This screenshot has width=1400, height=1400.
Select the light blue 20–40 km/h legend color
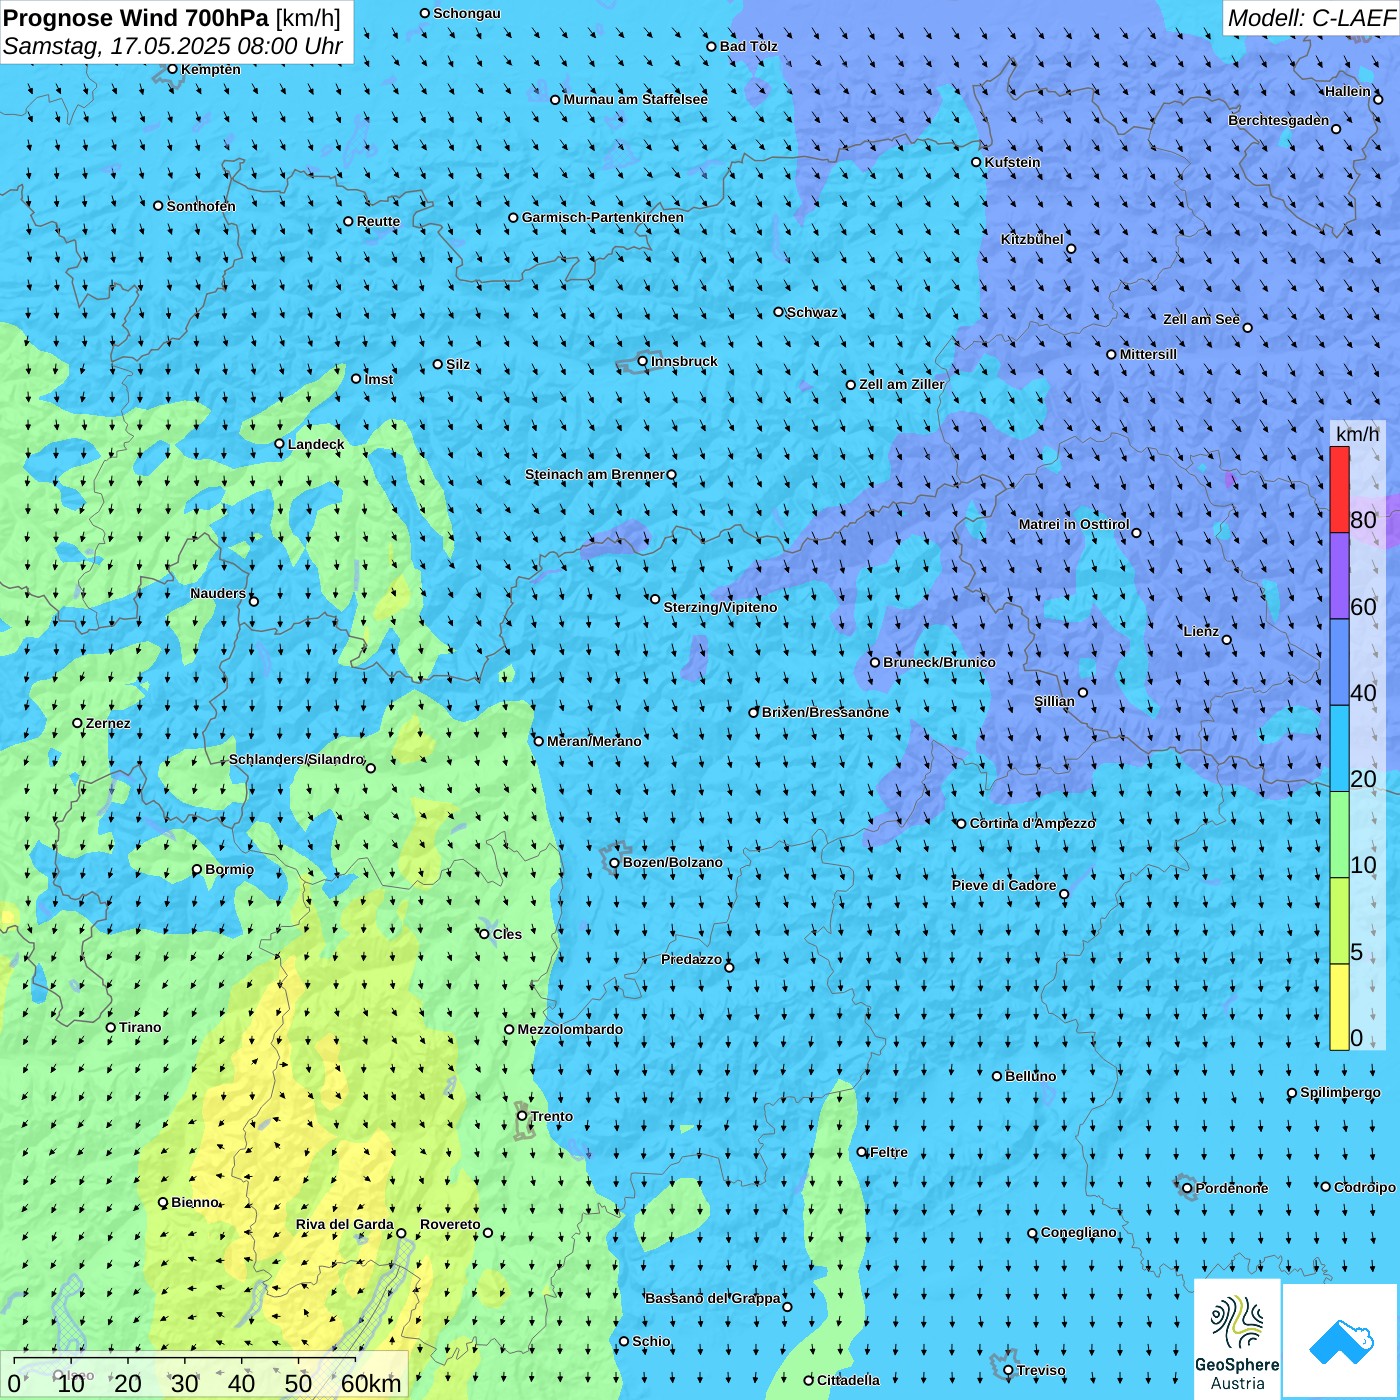tap(1339, 748)
